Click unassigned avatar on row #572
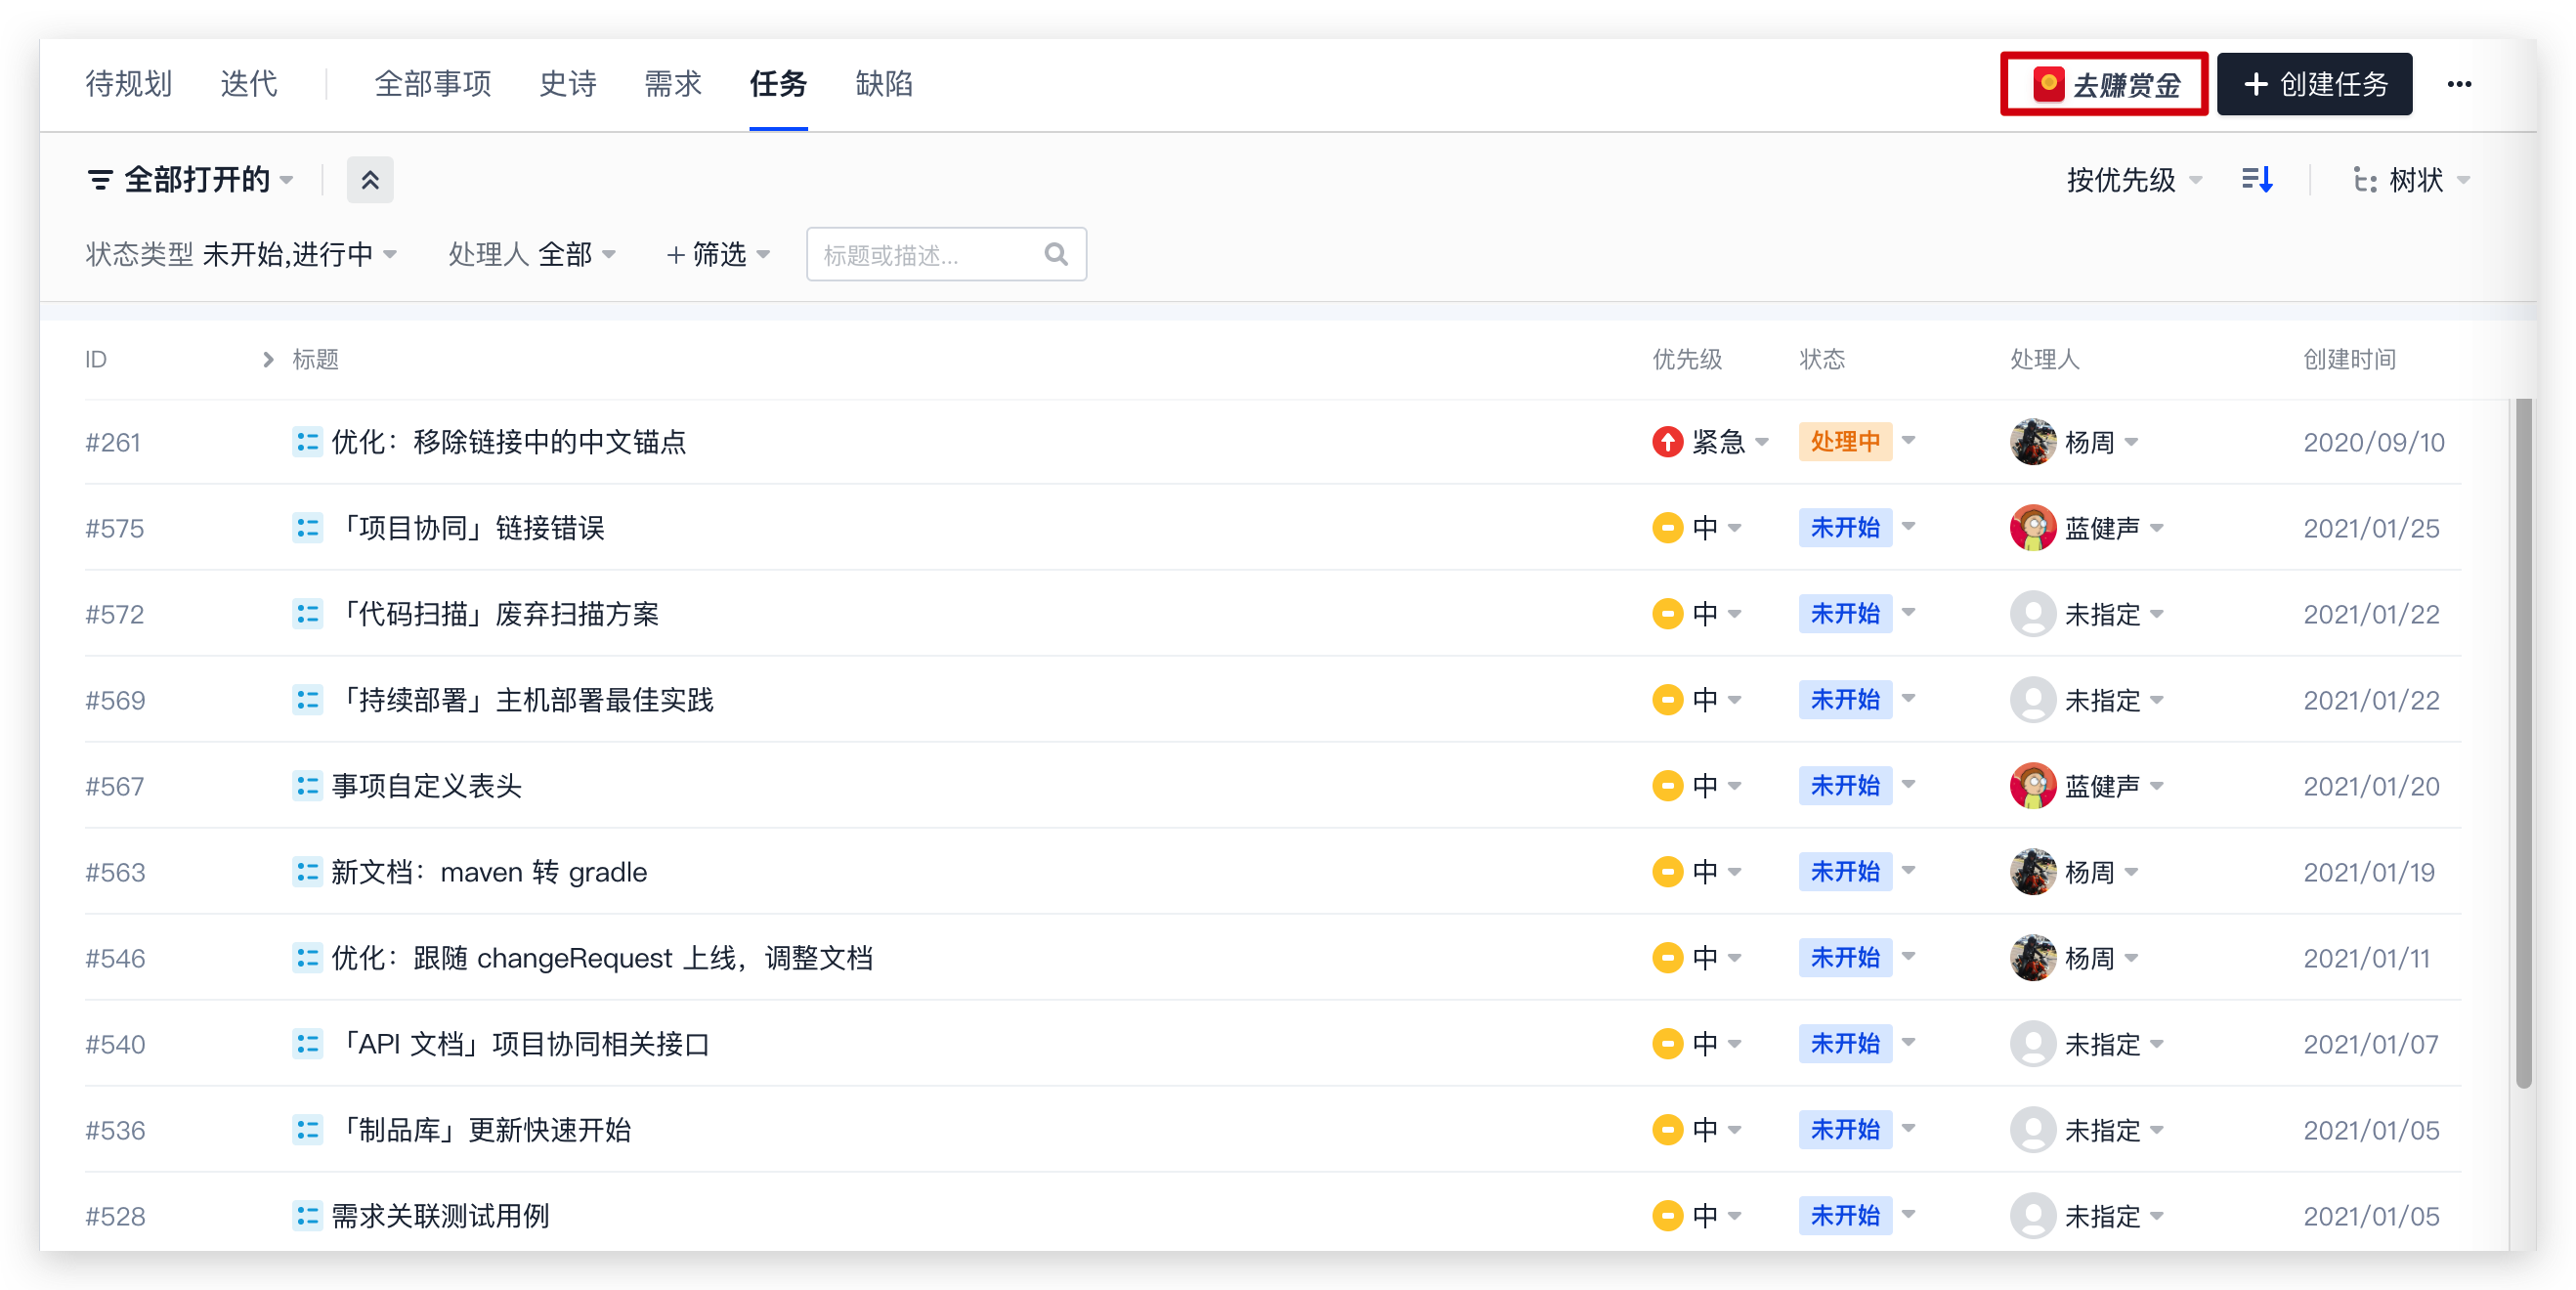2576x1290 pixels. tap(2033, 614)
